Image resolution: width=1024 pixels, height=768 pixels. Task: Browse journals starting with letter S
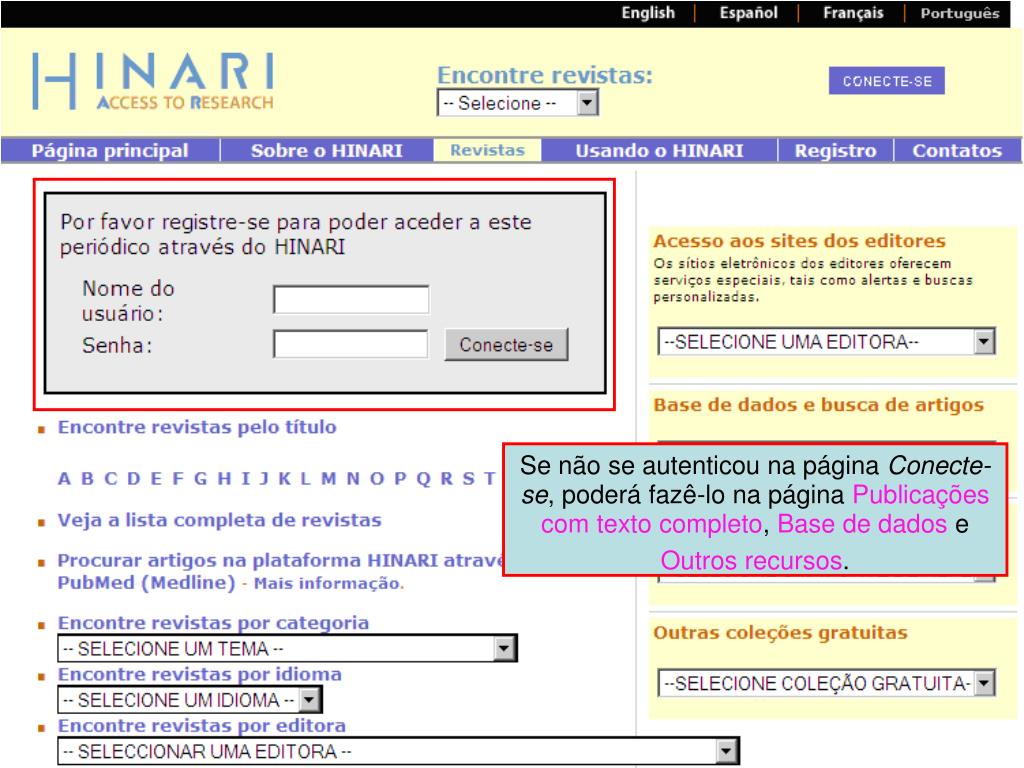click(x=469, y=479)
